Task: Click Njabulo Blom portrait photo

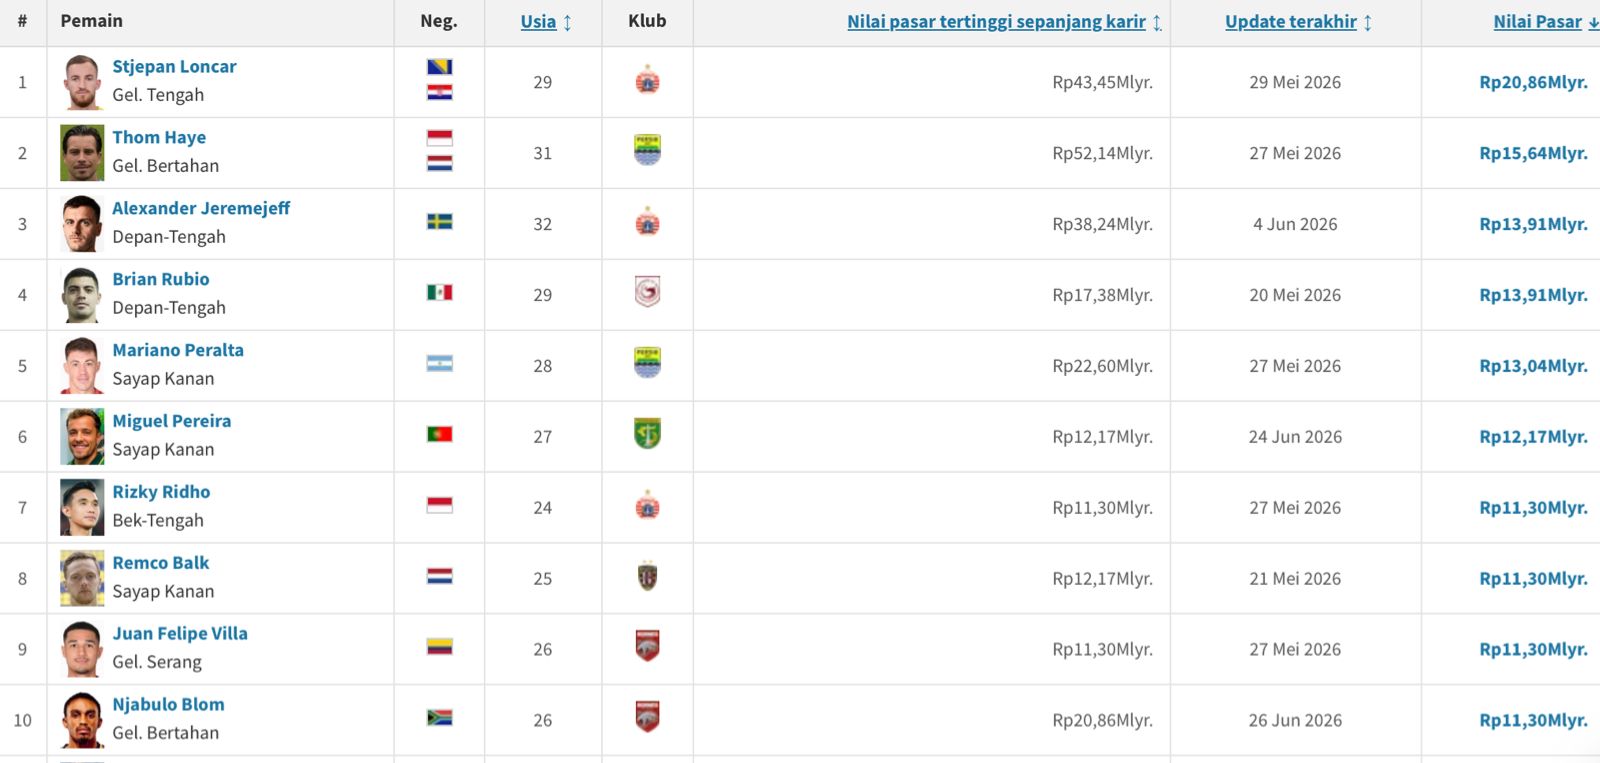Action: pyautogui.click(x=82, y=720)
